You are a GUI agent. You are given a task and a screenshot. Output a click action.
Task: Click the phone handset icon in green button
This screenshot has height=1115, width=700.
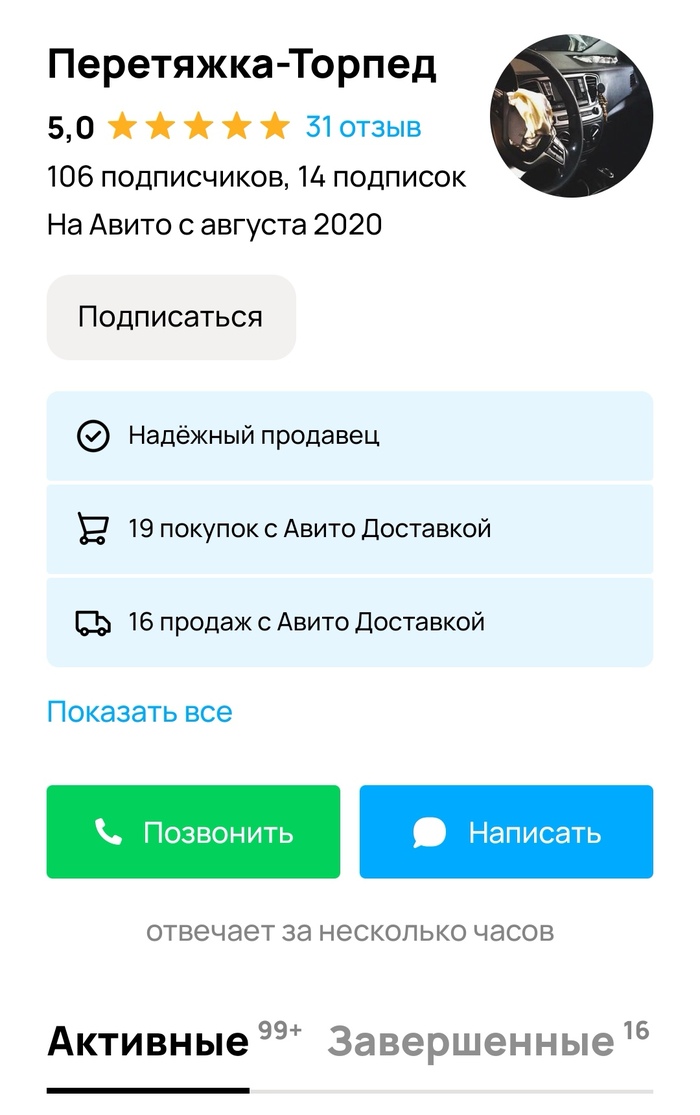pyautogui.click(x=108, y=831)
